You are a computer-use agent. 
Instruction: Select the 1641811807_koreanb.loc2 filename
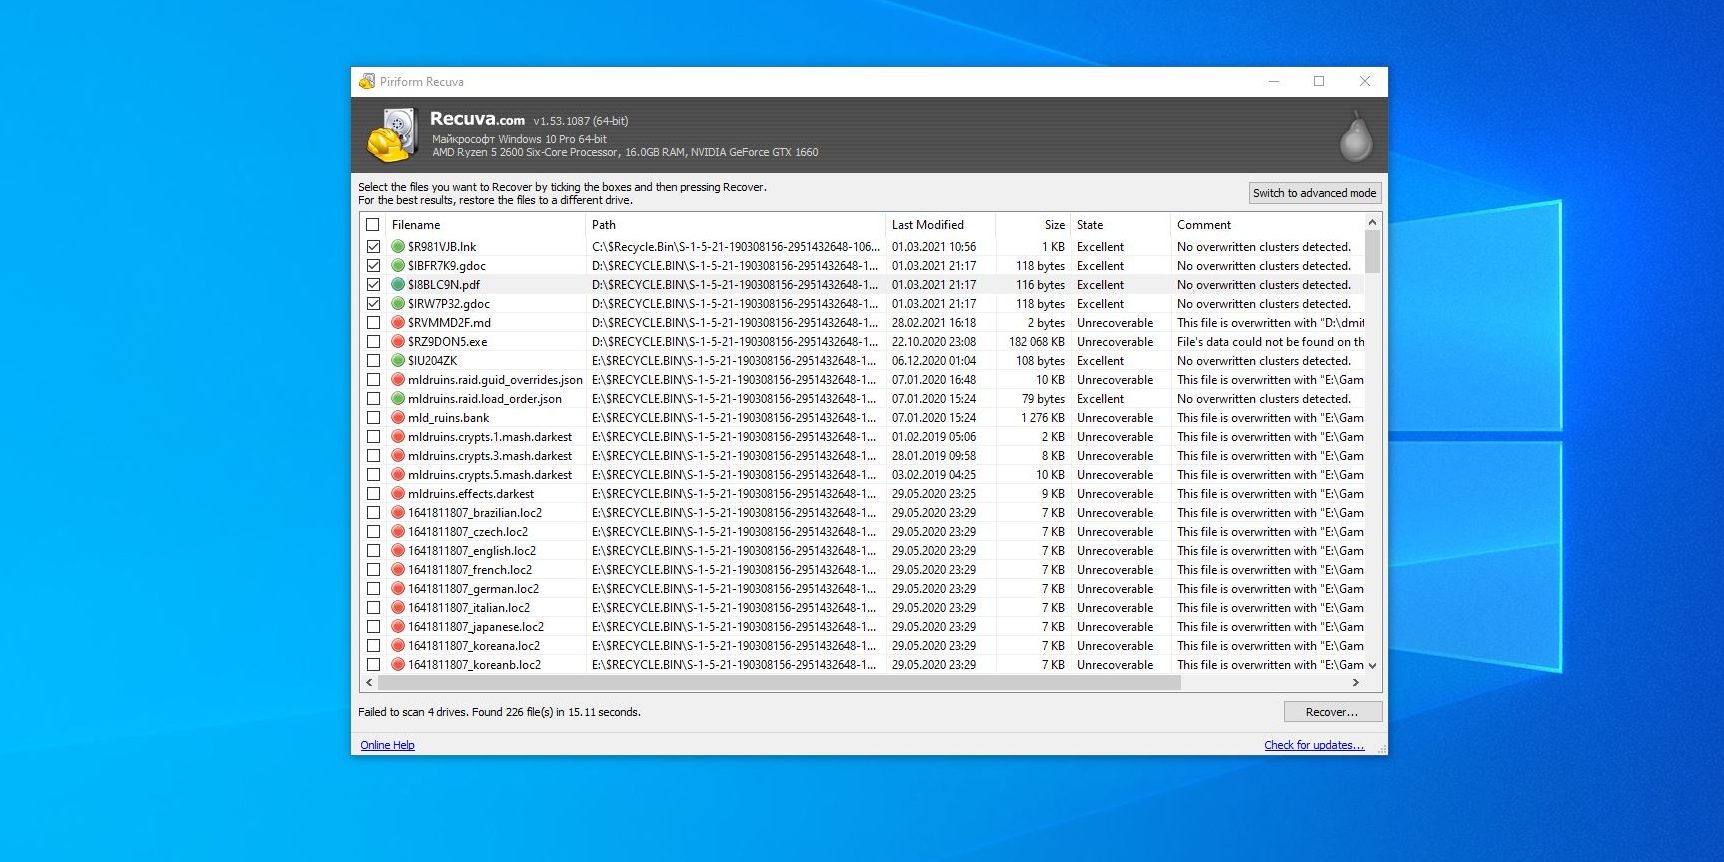click(474, 664)
